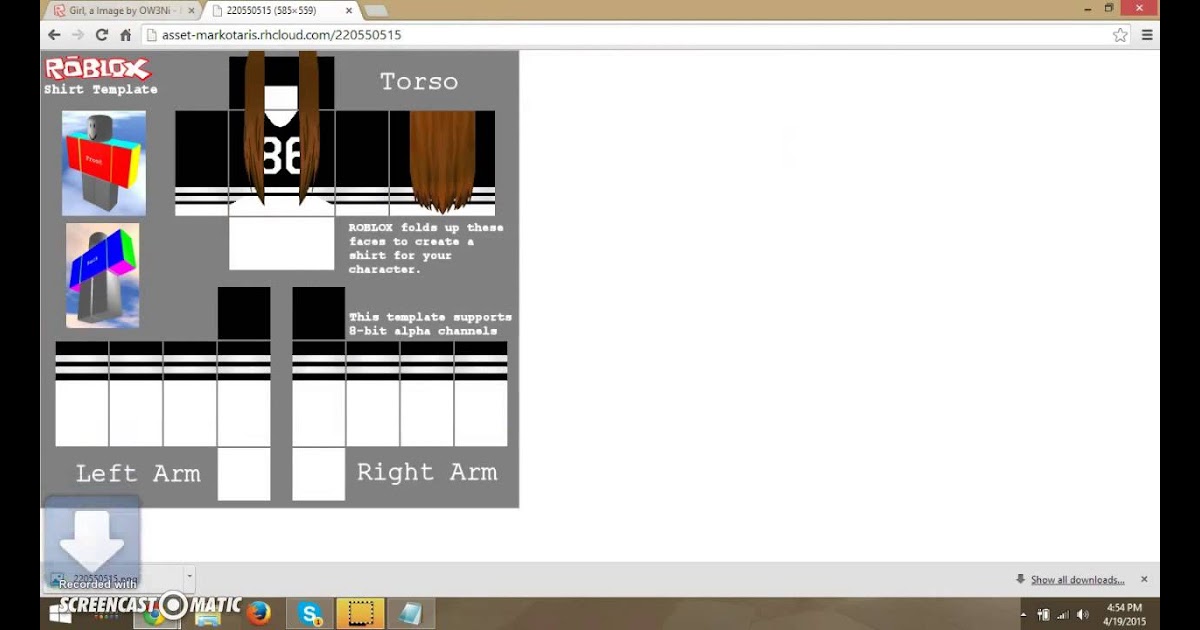Open the downloaded 220550515.png item

click(x=112, y=578)
